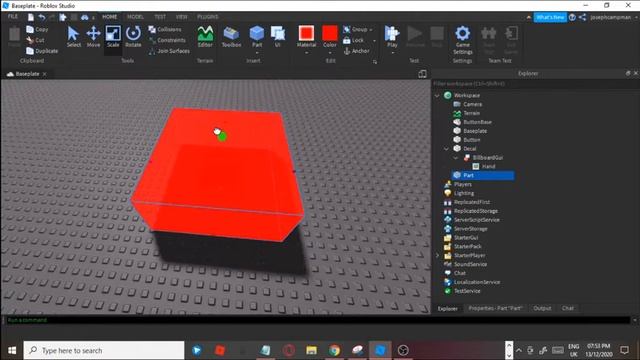Image resolution: width=640 pixels, height=360 pixels.
Task: Group the selected objects
Action: [x=355, y=29]
